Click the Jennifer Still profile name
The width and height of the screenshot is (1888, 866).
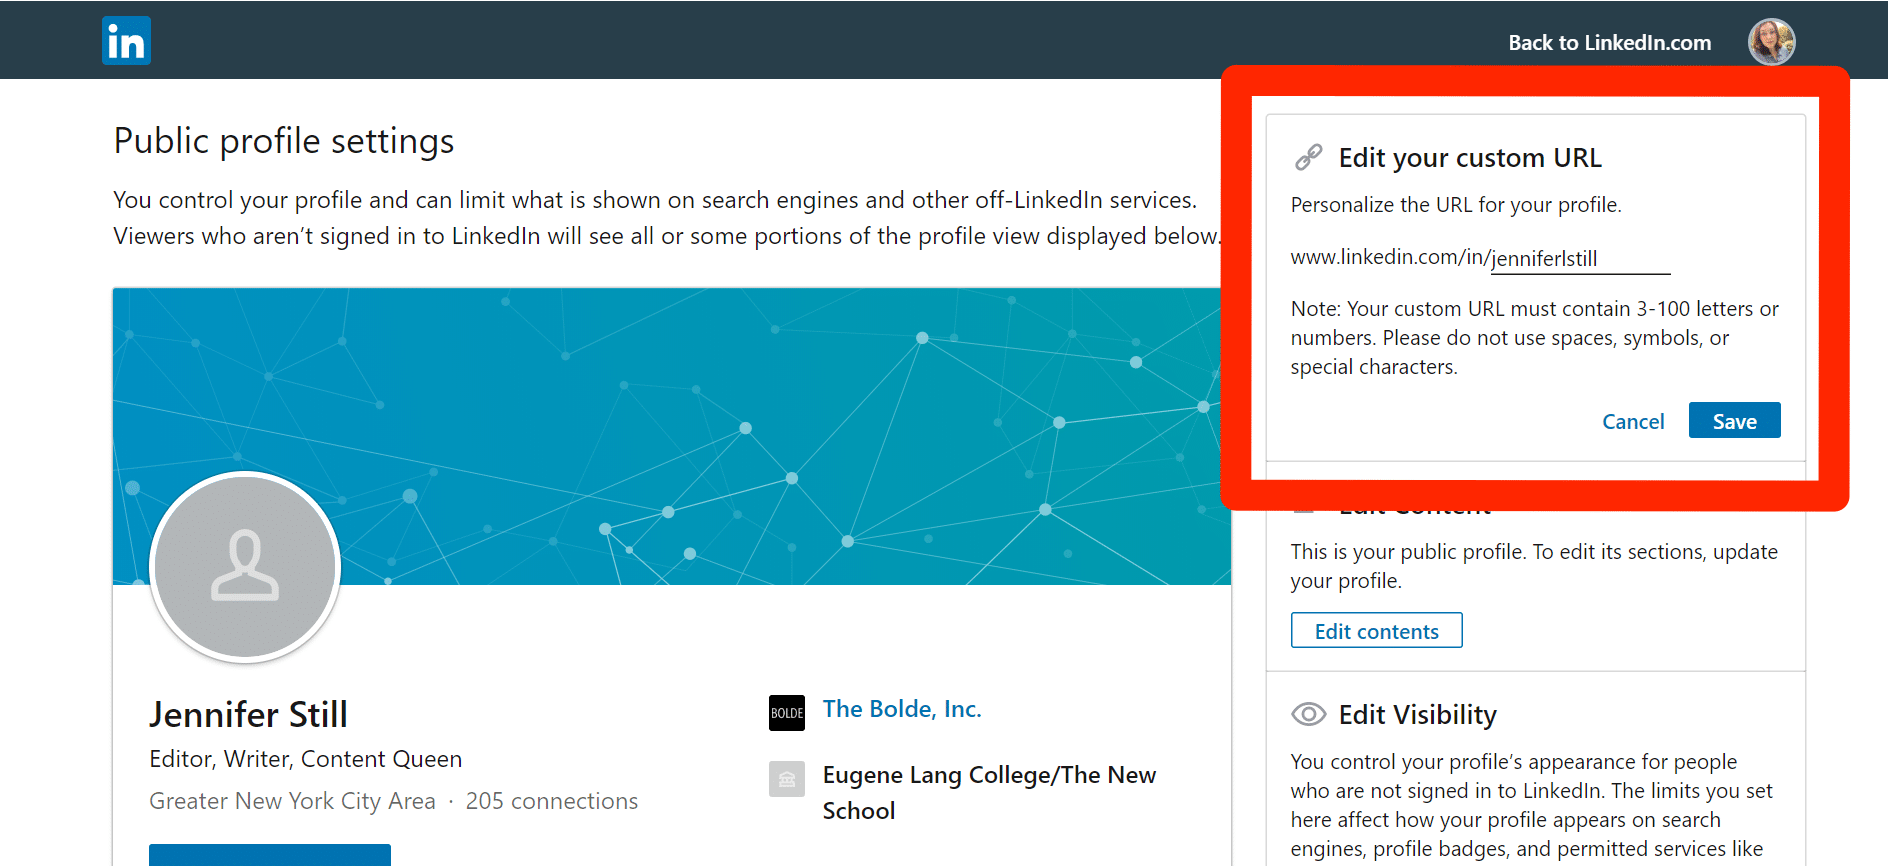tap(248, 715)
